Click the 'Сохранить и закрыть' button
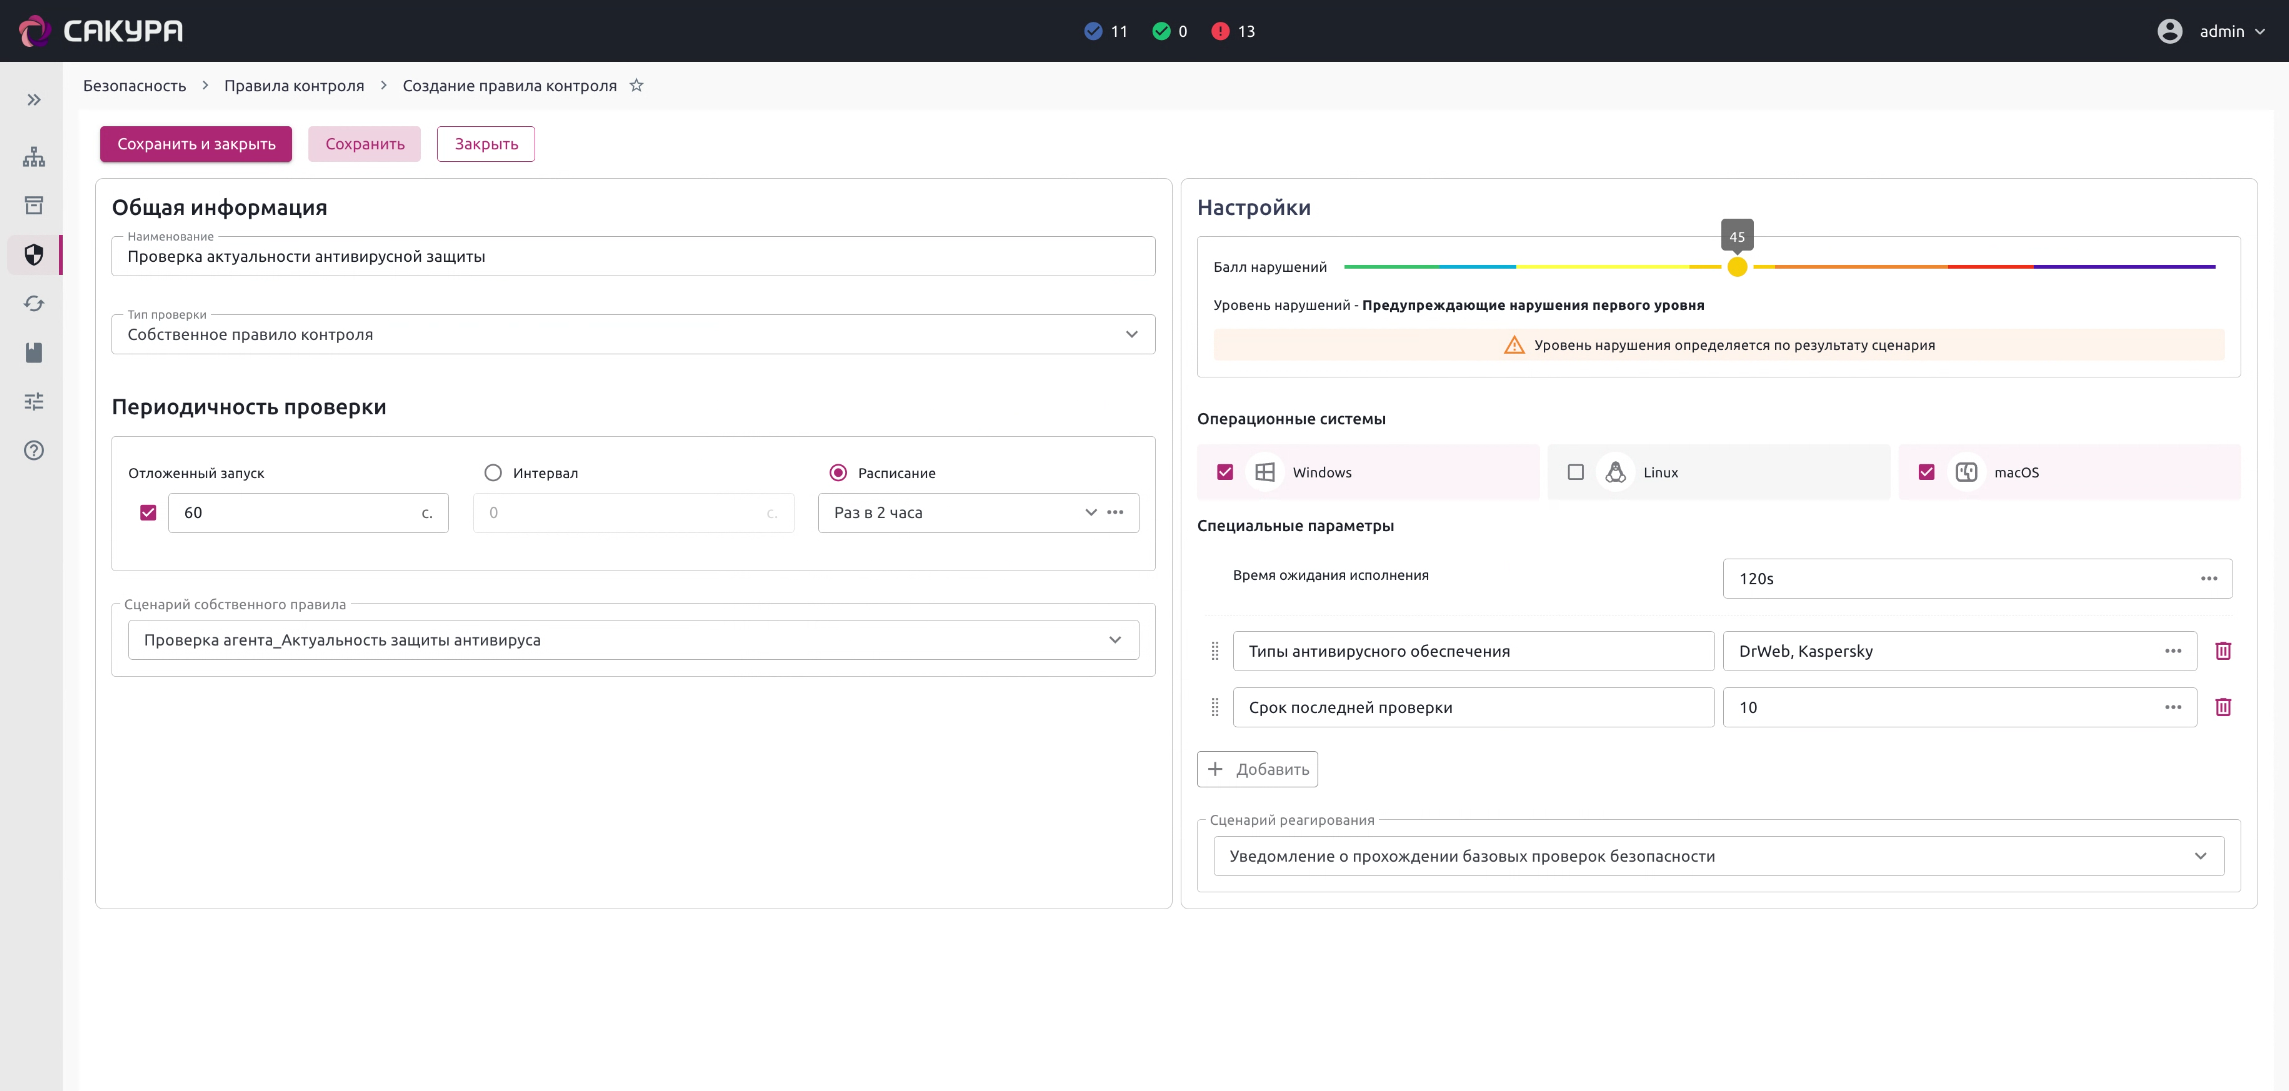The width and height of the screenshot is (2289, 1091). pyautogui.click(x=196, y=144)
